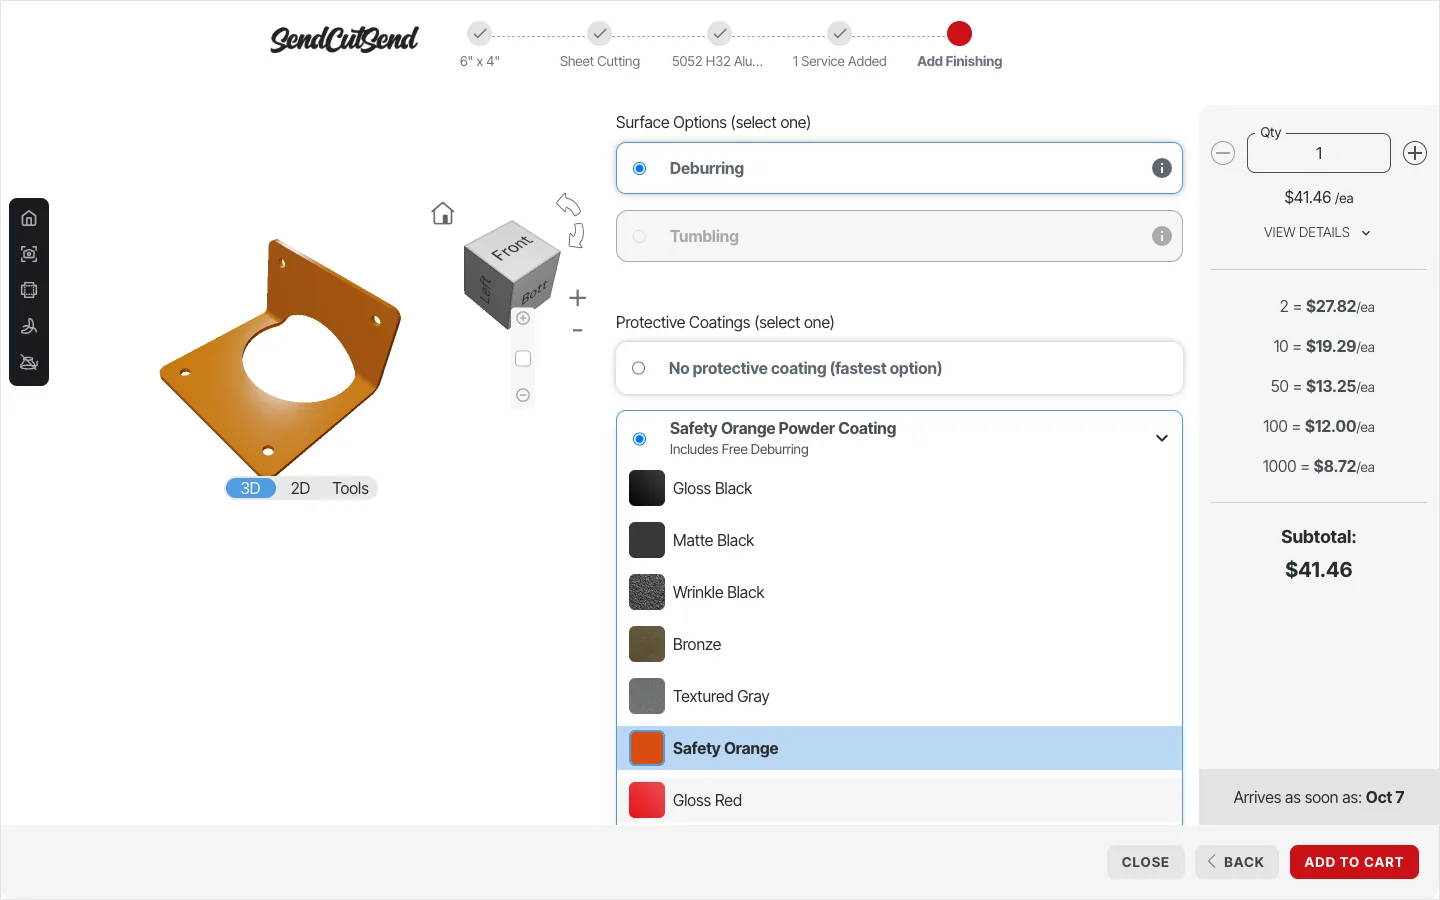Click the small square button below the view cube
The width and height of the screenshot is (1440, 900).
point(523,358)
